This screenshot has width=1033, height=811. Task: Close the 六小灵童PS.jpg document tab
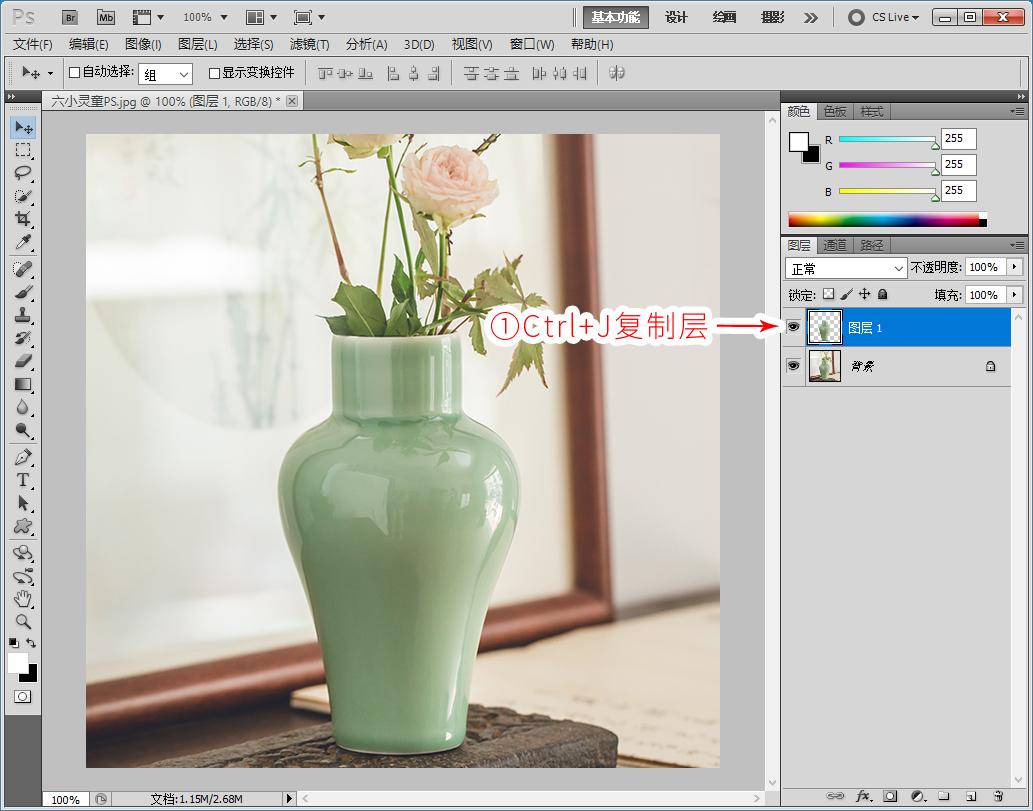point(292,101)
